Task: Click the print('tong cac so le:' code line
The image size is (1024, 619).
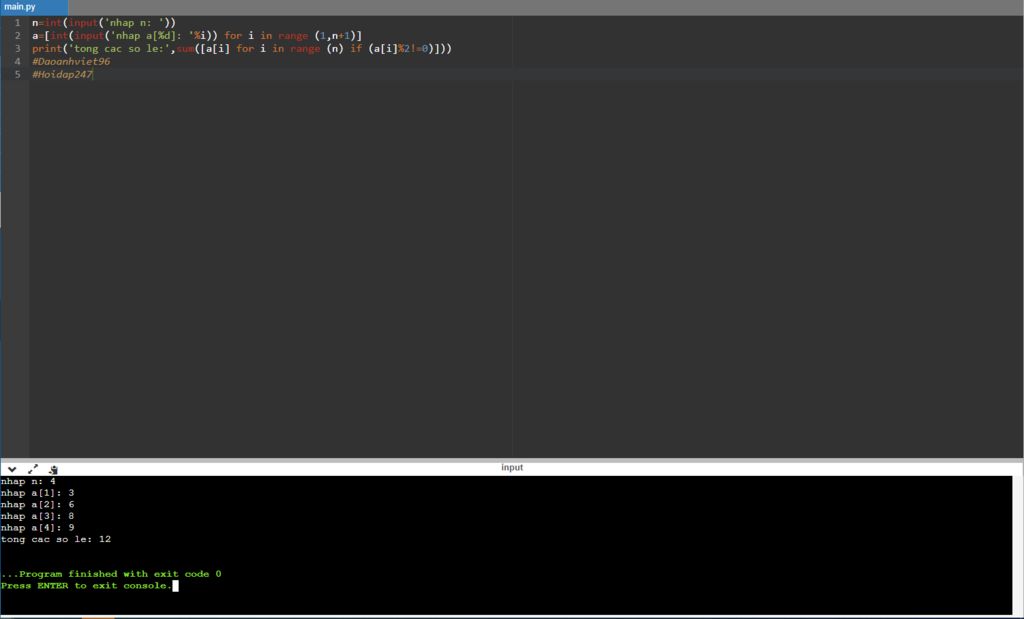Action: tap(242, 49)
